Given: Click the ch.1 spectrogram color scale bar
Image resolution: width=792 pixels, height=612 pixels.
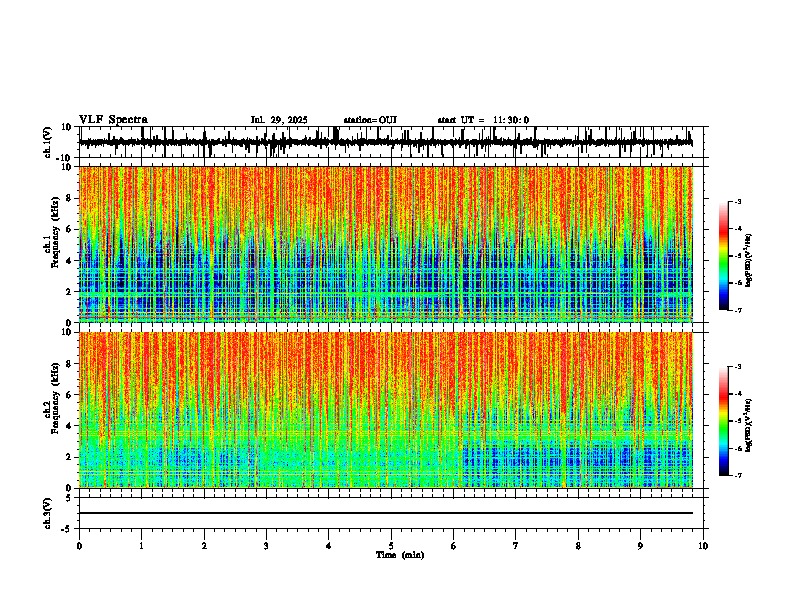Looking at the screenshot, I should pyautogui.click(x=723, y=256).
